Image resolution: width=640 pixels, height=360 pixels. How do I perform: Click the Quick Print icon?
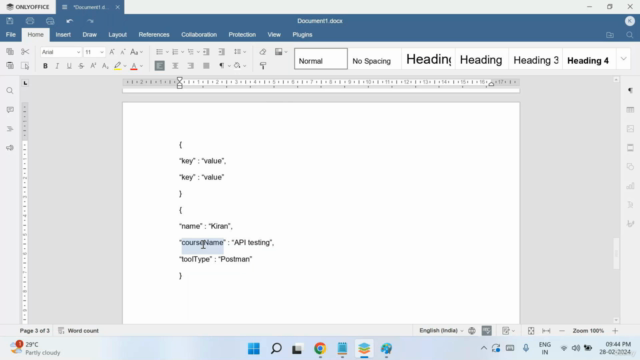(50, 21)
